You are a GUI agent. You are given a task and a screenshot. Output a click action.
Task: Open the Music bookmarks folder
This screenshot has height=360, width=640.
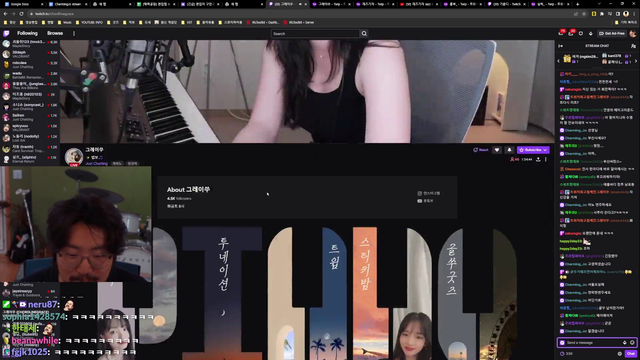(x=65, y=22)
